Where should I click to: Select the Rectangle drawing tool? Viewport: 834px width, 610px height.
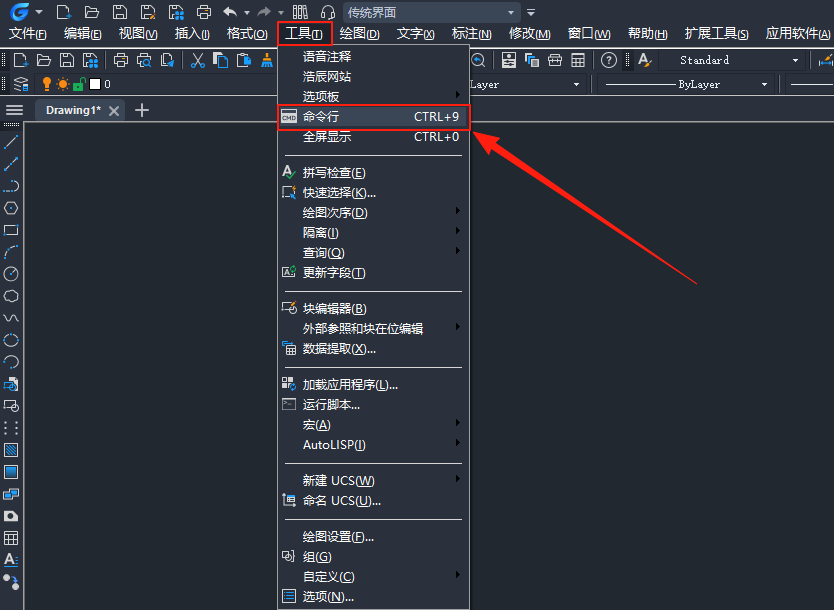tap(11, 230)
